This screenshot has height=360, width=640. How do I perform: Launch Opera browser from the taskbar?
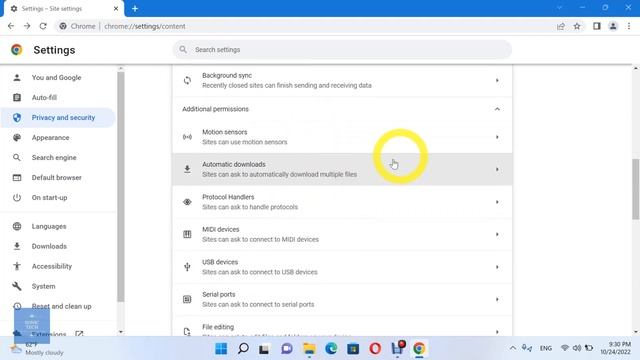[375, 349]
